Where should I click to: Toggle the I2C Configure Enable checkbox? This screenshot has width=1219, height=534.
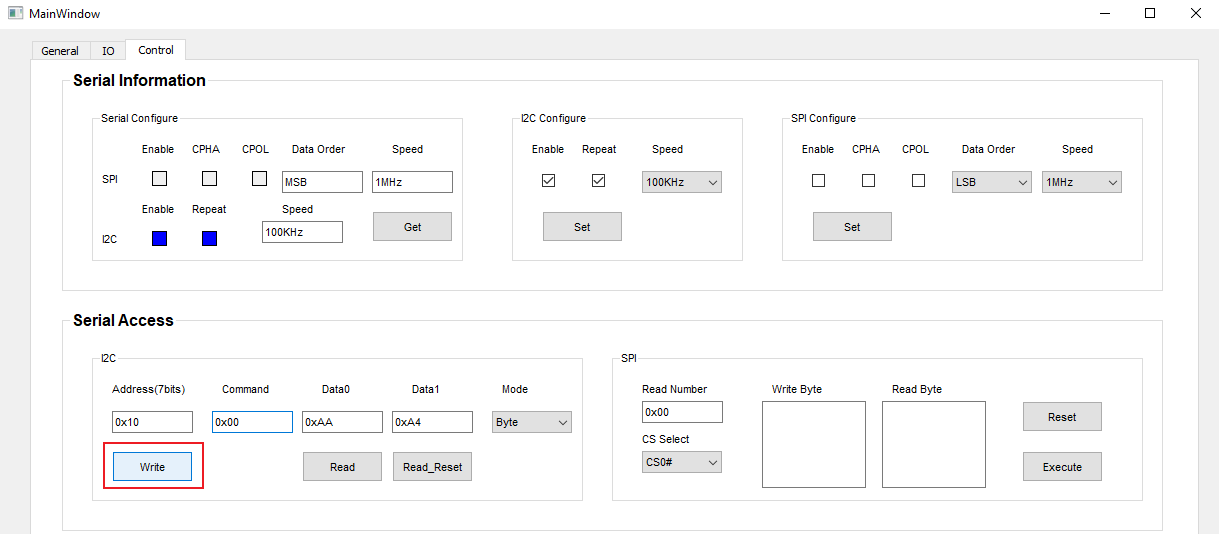[548, 181]
